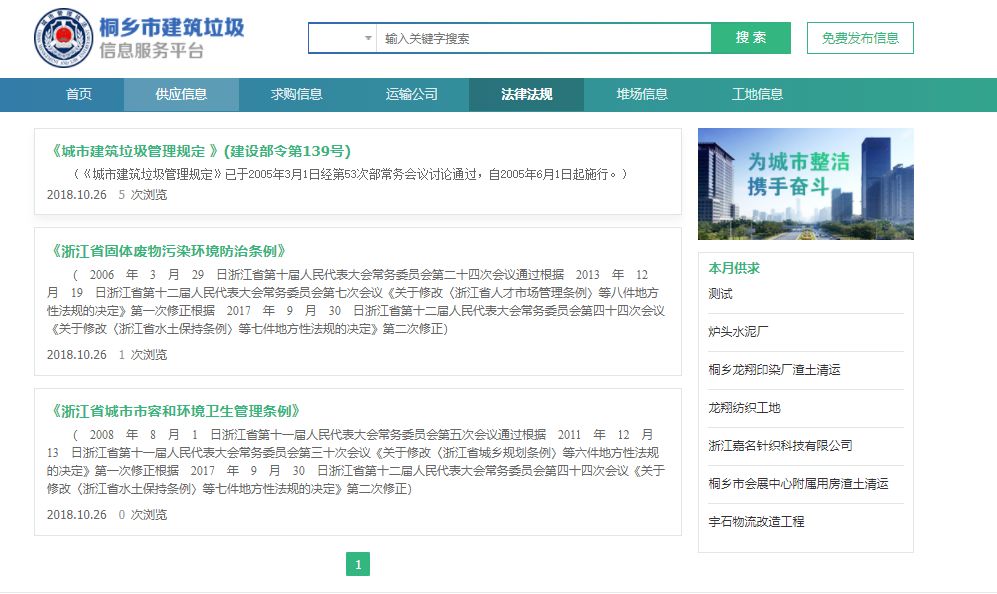Screen dimensions: 997x594
Task: Open the 堆场信息 menu item
Action: pos(642,95)
